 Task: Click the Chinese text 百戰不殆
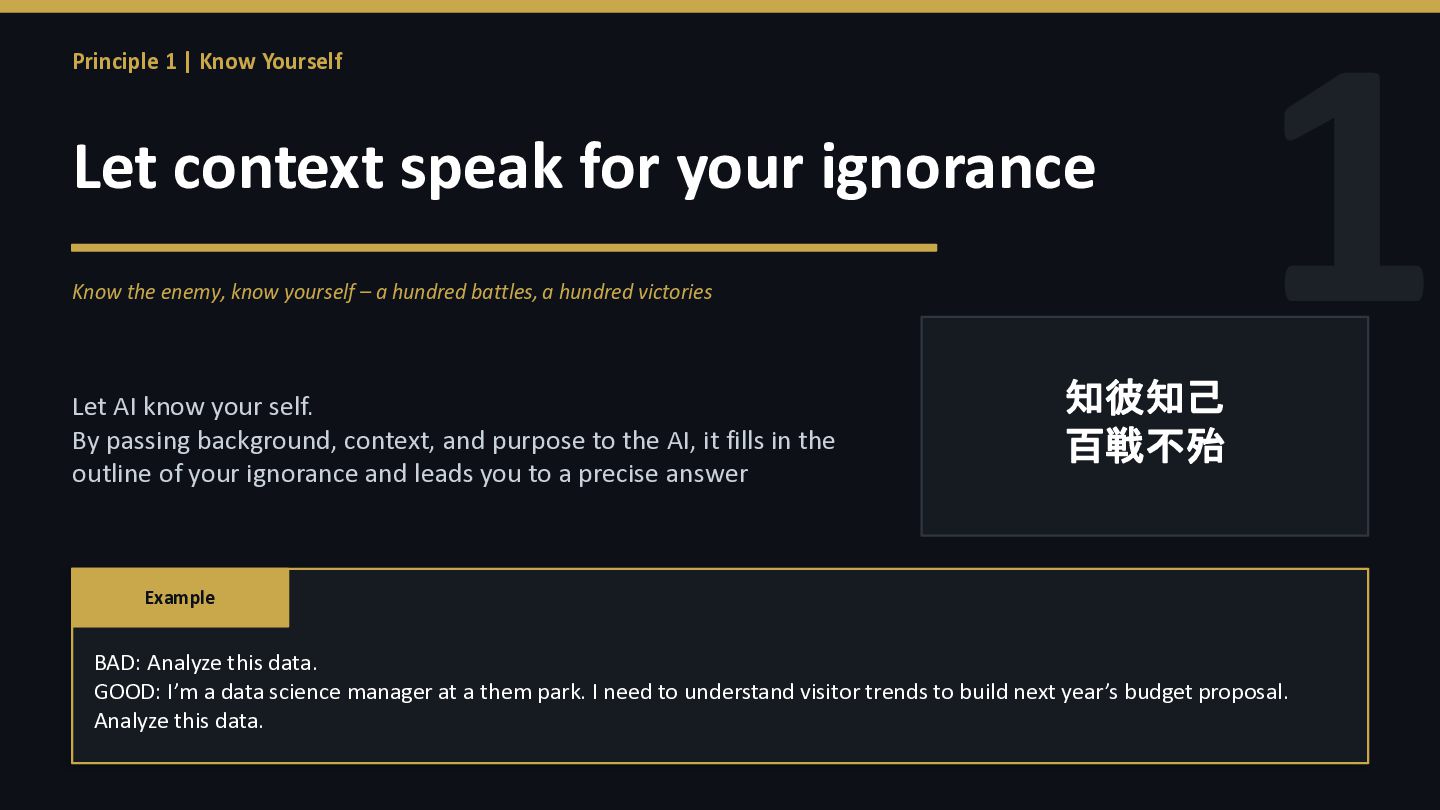pos(1144,446)
